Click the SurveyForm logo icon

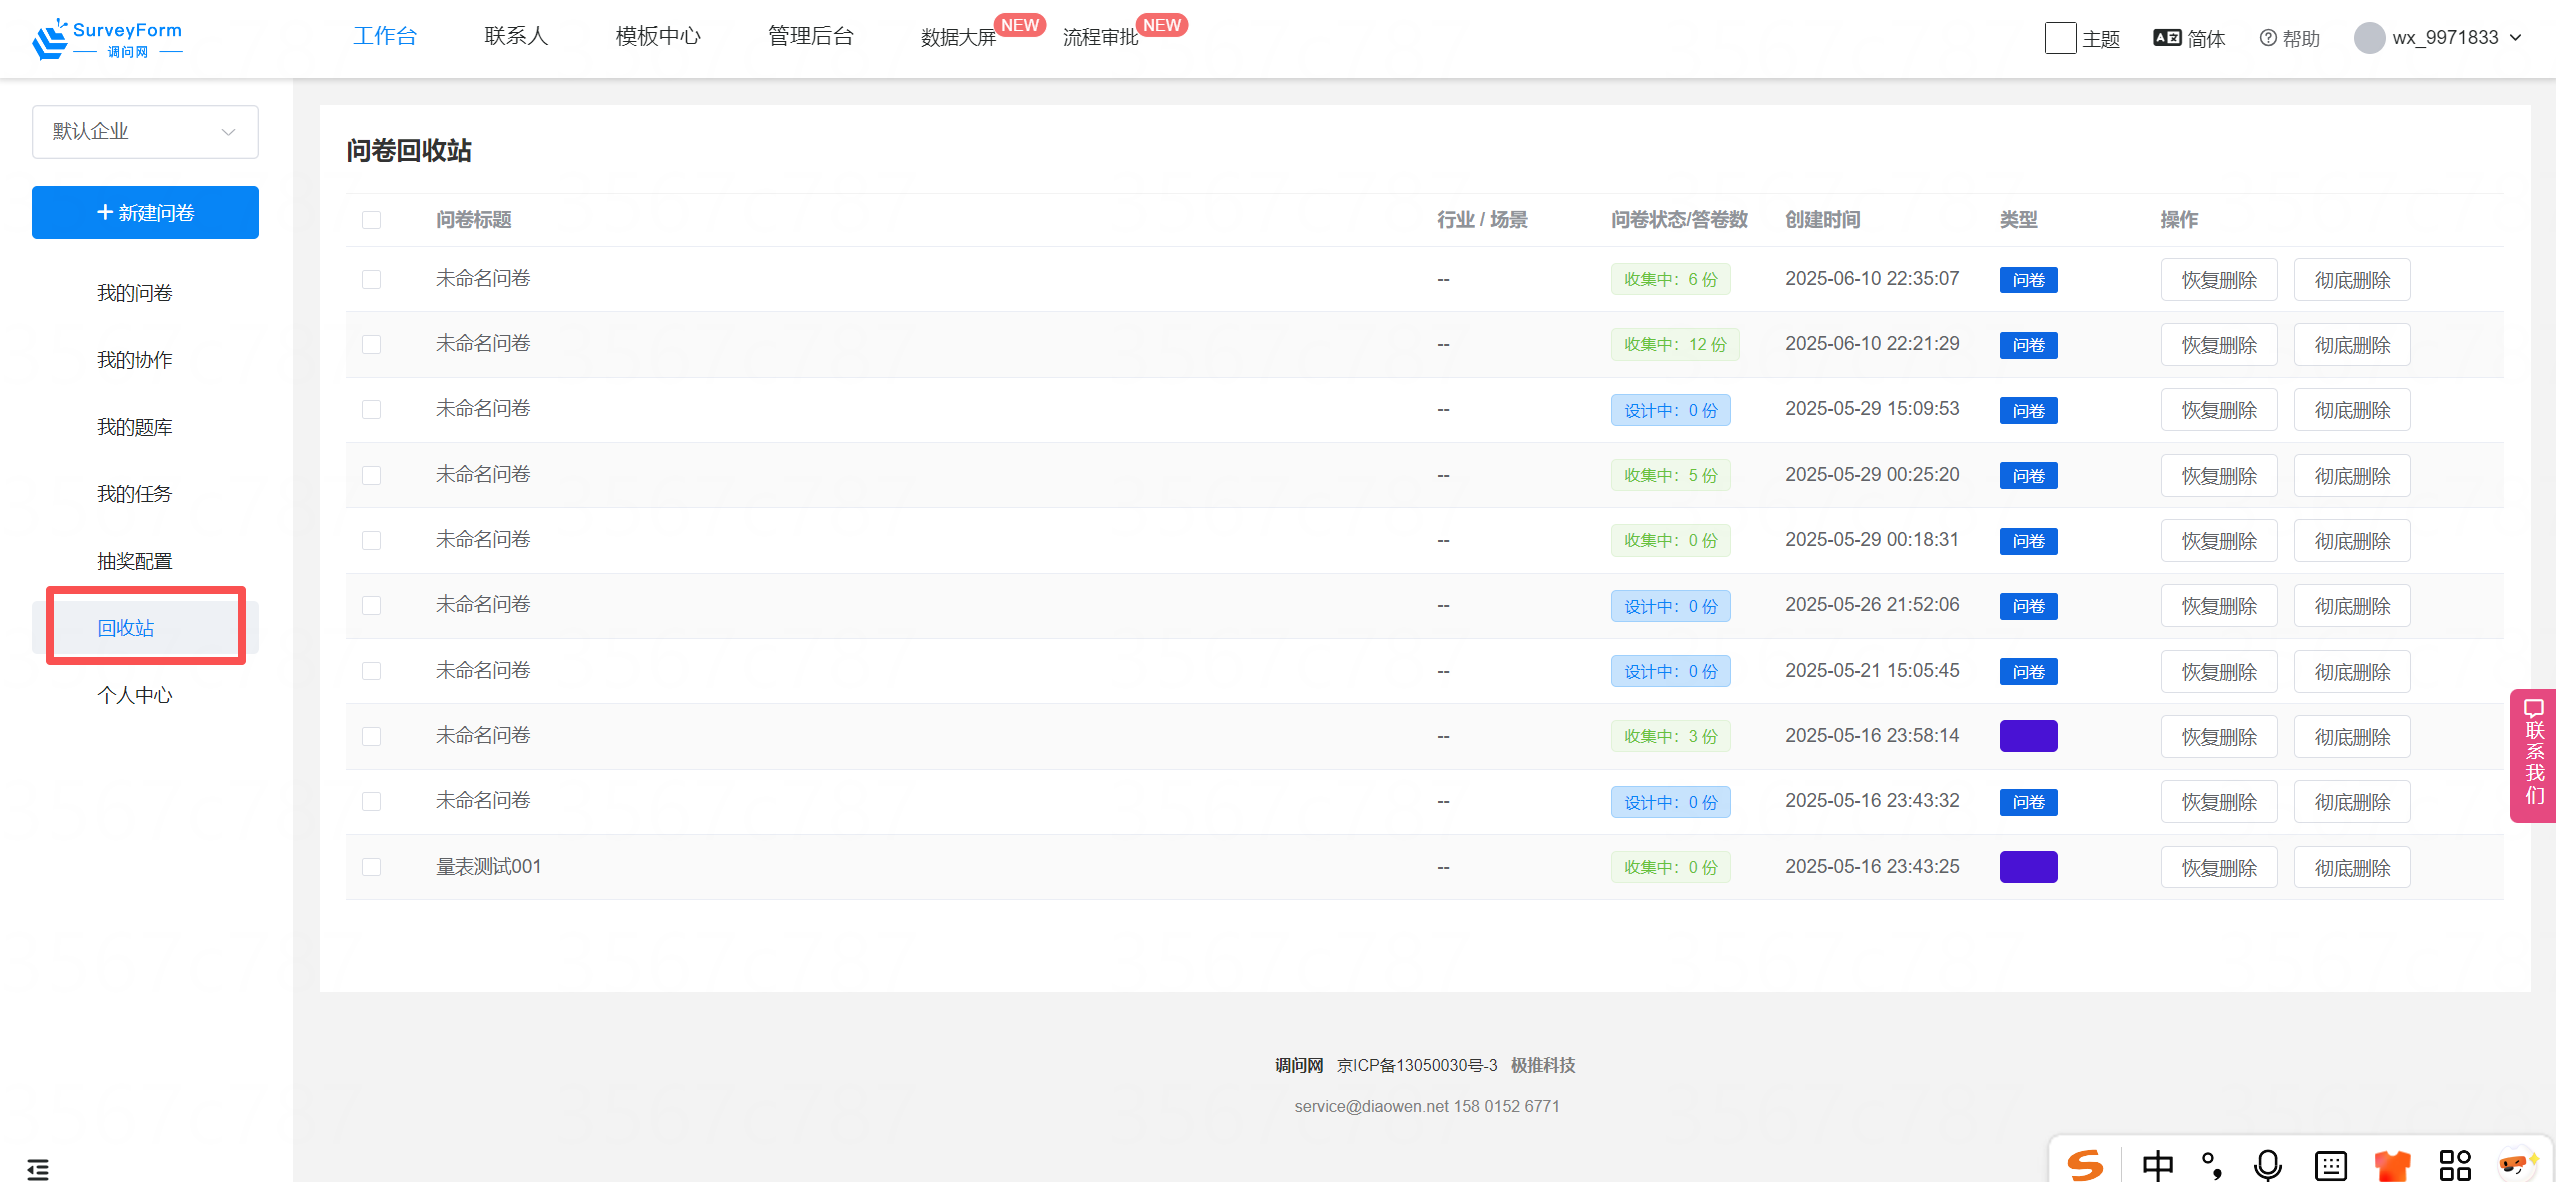(x=50, y=39)
